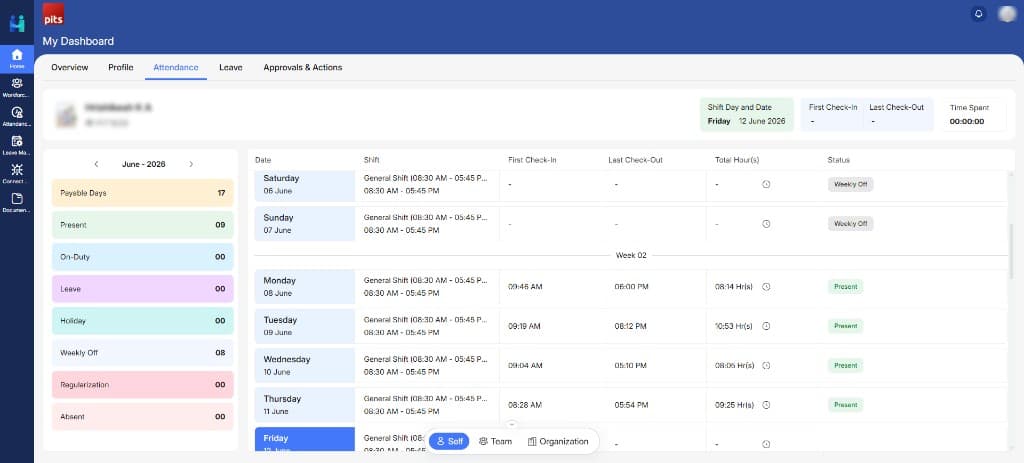Click the Leave summary card

coord(142,289)
